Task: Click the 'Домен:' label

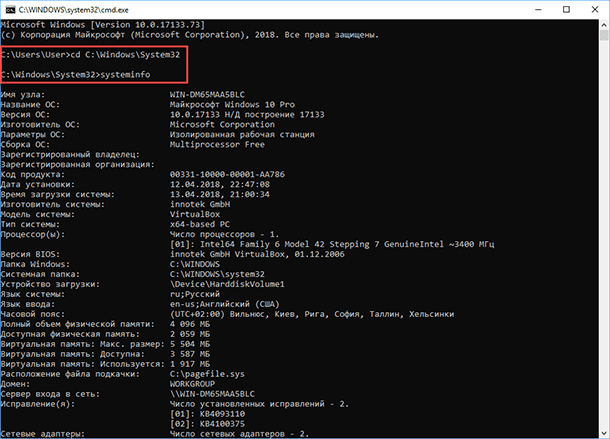Action: click(16, 384)
